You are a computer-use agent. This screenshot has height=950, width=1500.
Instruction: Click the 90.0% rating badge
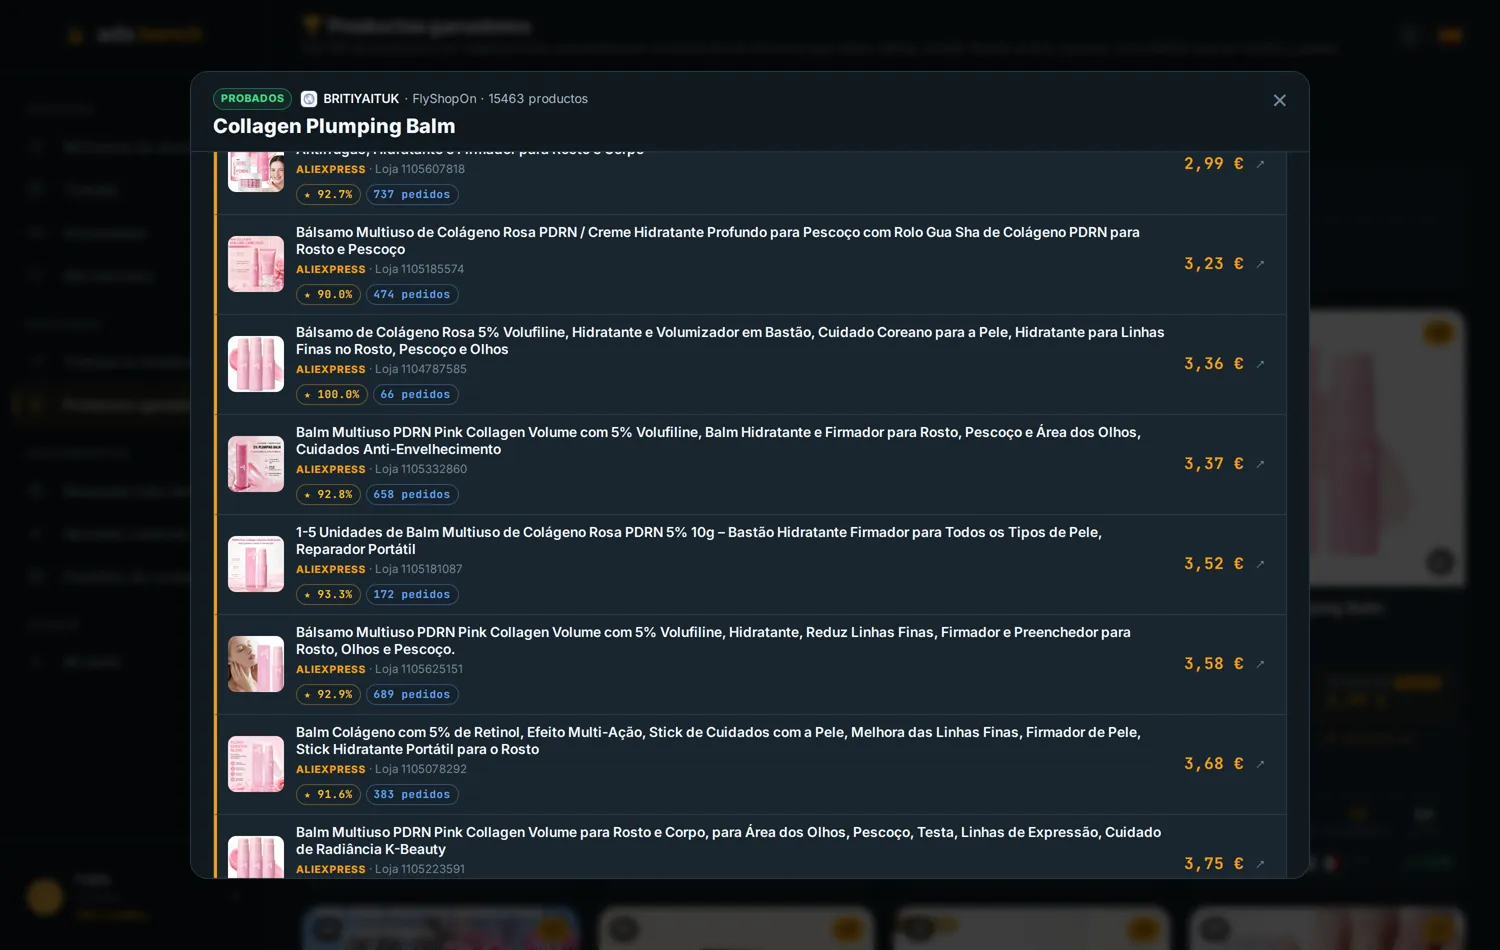328,295
